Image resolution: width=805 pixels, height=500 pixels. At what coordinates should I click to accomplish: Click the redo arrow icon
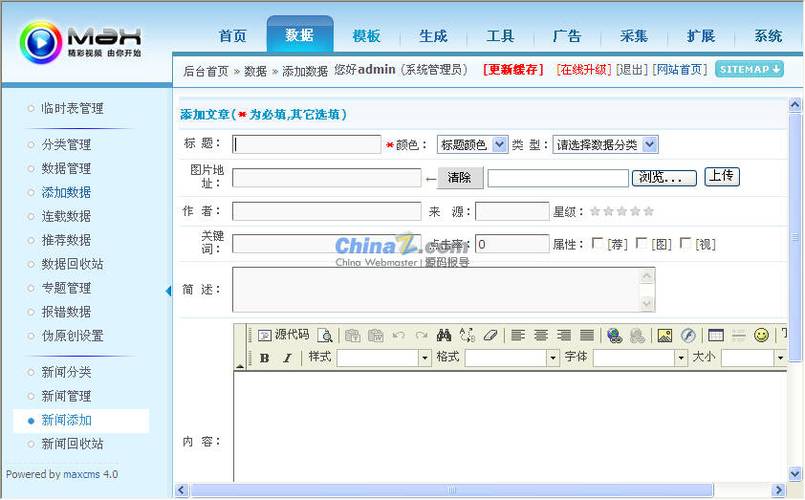pos(421,335)
